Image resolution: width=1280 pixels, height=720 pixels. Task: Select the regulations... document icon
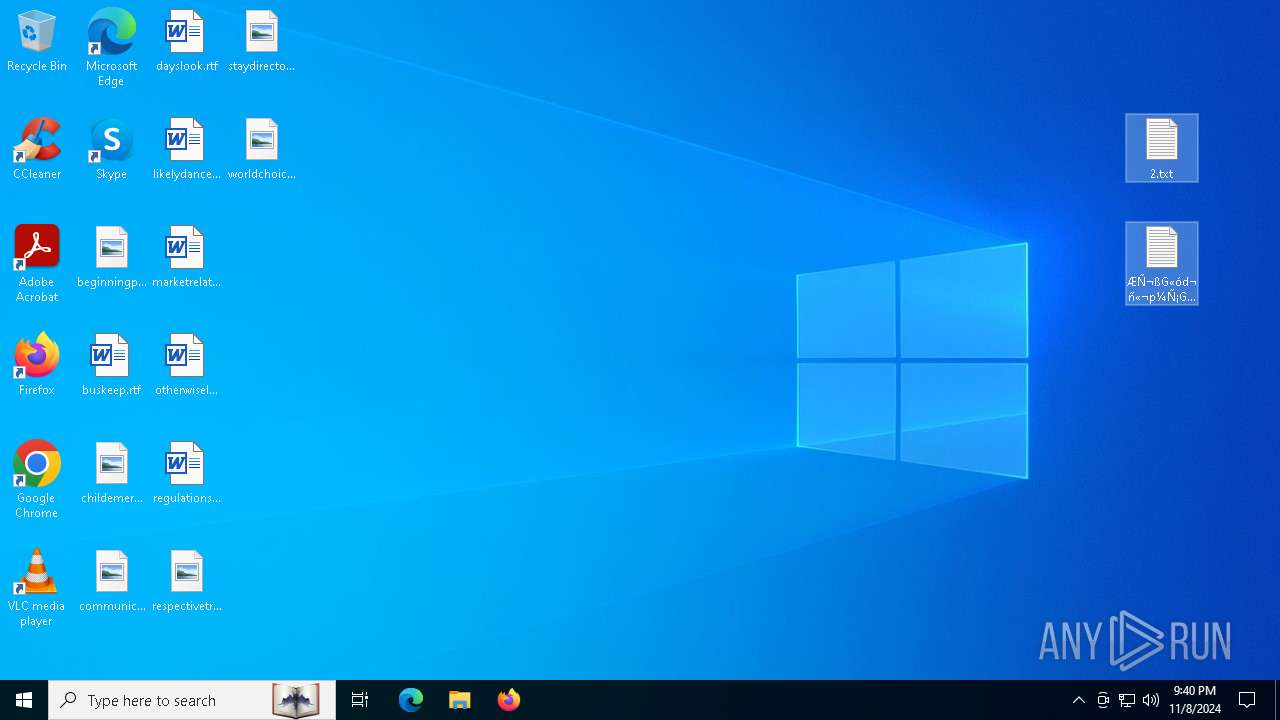pyautogui.click(x=186, y=474)
